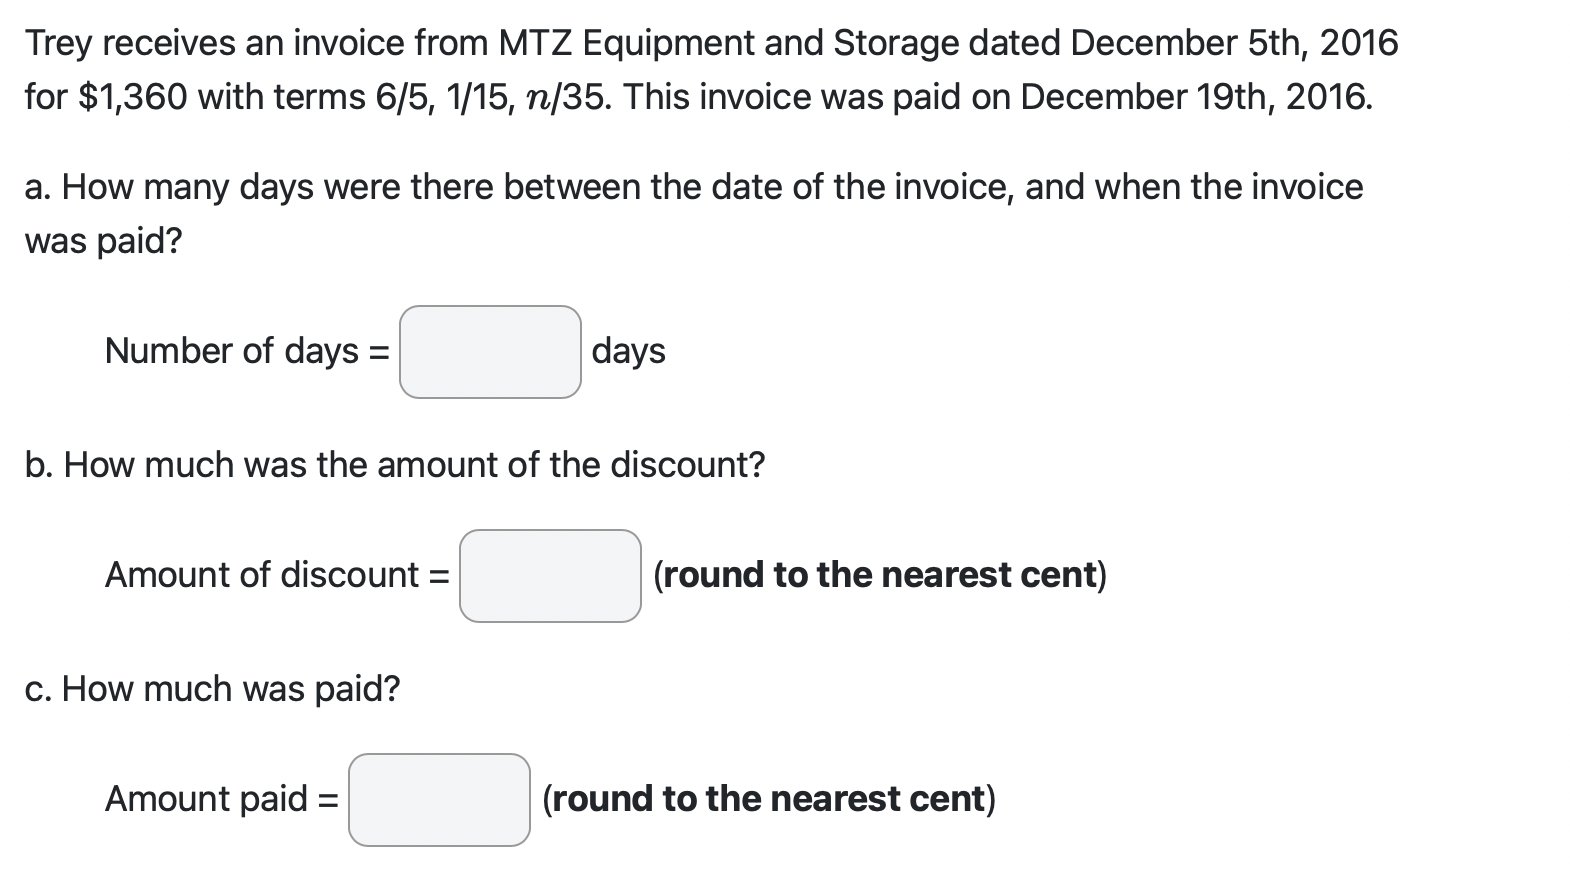
Task: Click the rounding note beside the discount field
Action: [879, 576]
